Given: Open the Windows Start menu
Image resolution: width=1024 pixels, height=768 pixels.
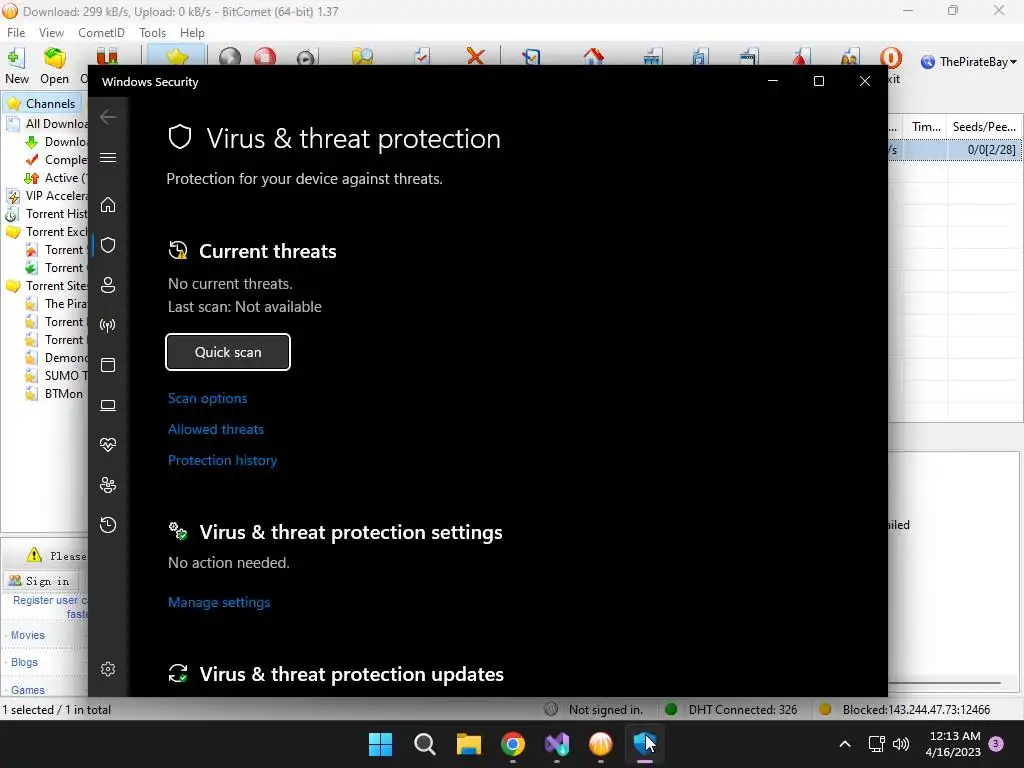Looking at the screenshot, I should 380,744.
